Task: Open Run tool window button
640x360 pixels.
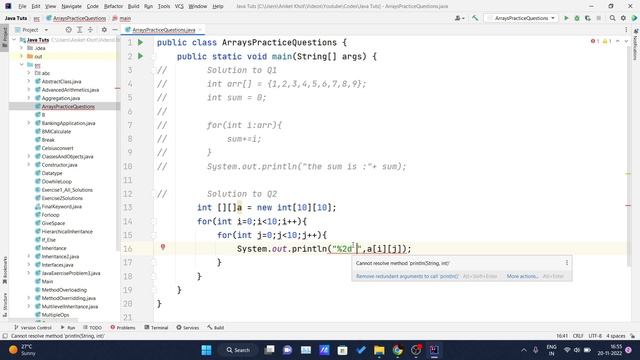Action: tap(68, 327)
